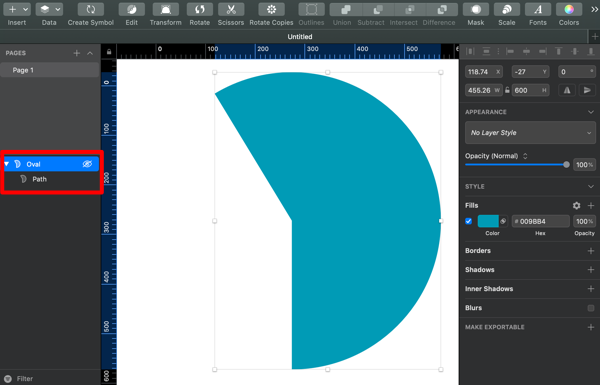Add a new tab with the plus button

click(x=594, y=37)
